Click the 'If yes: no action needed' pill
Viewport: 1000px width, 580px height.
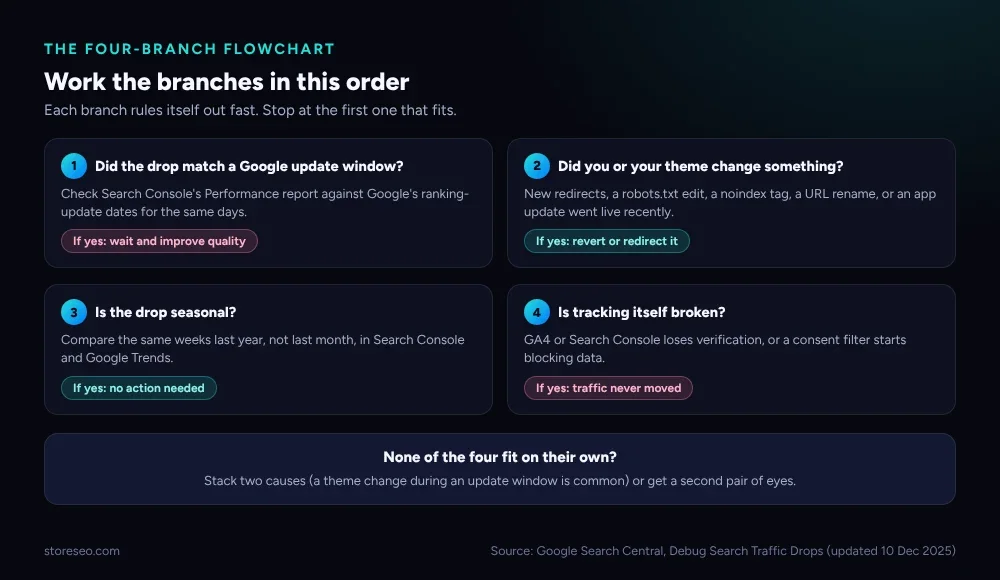coord(139,388)
